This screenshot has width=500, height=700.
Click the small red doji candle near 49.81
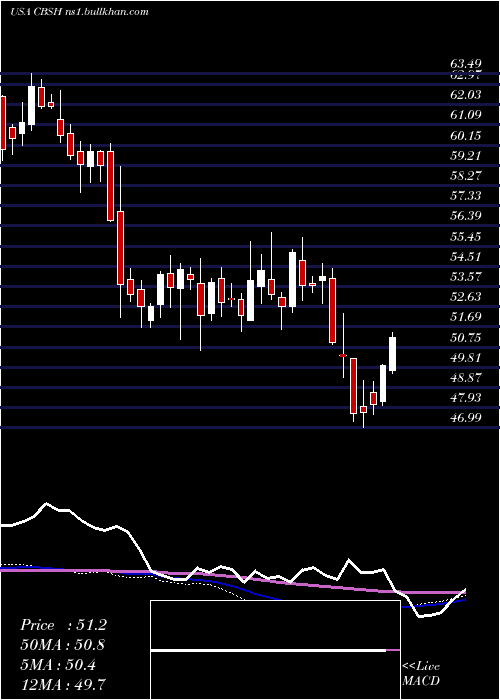343,355
